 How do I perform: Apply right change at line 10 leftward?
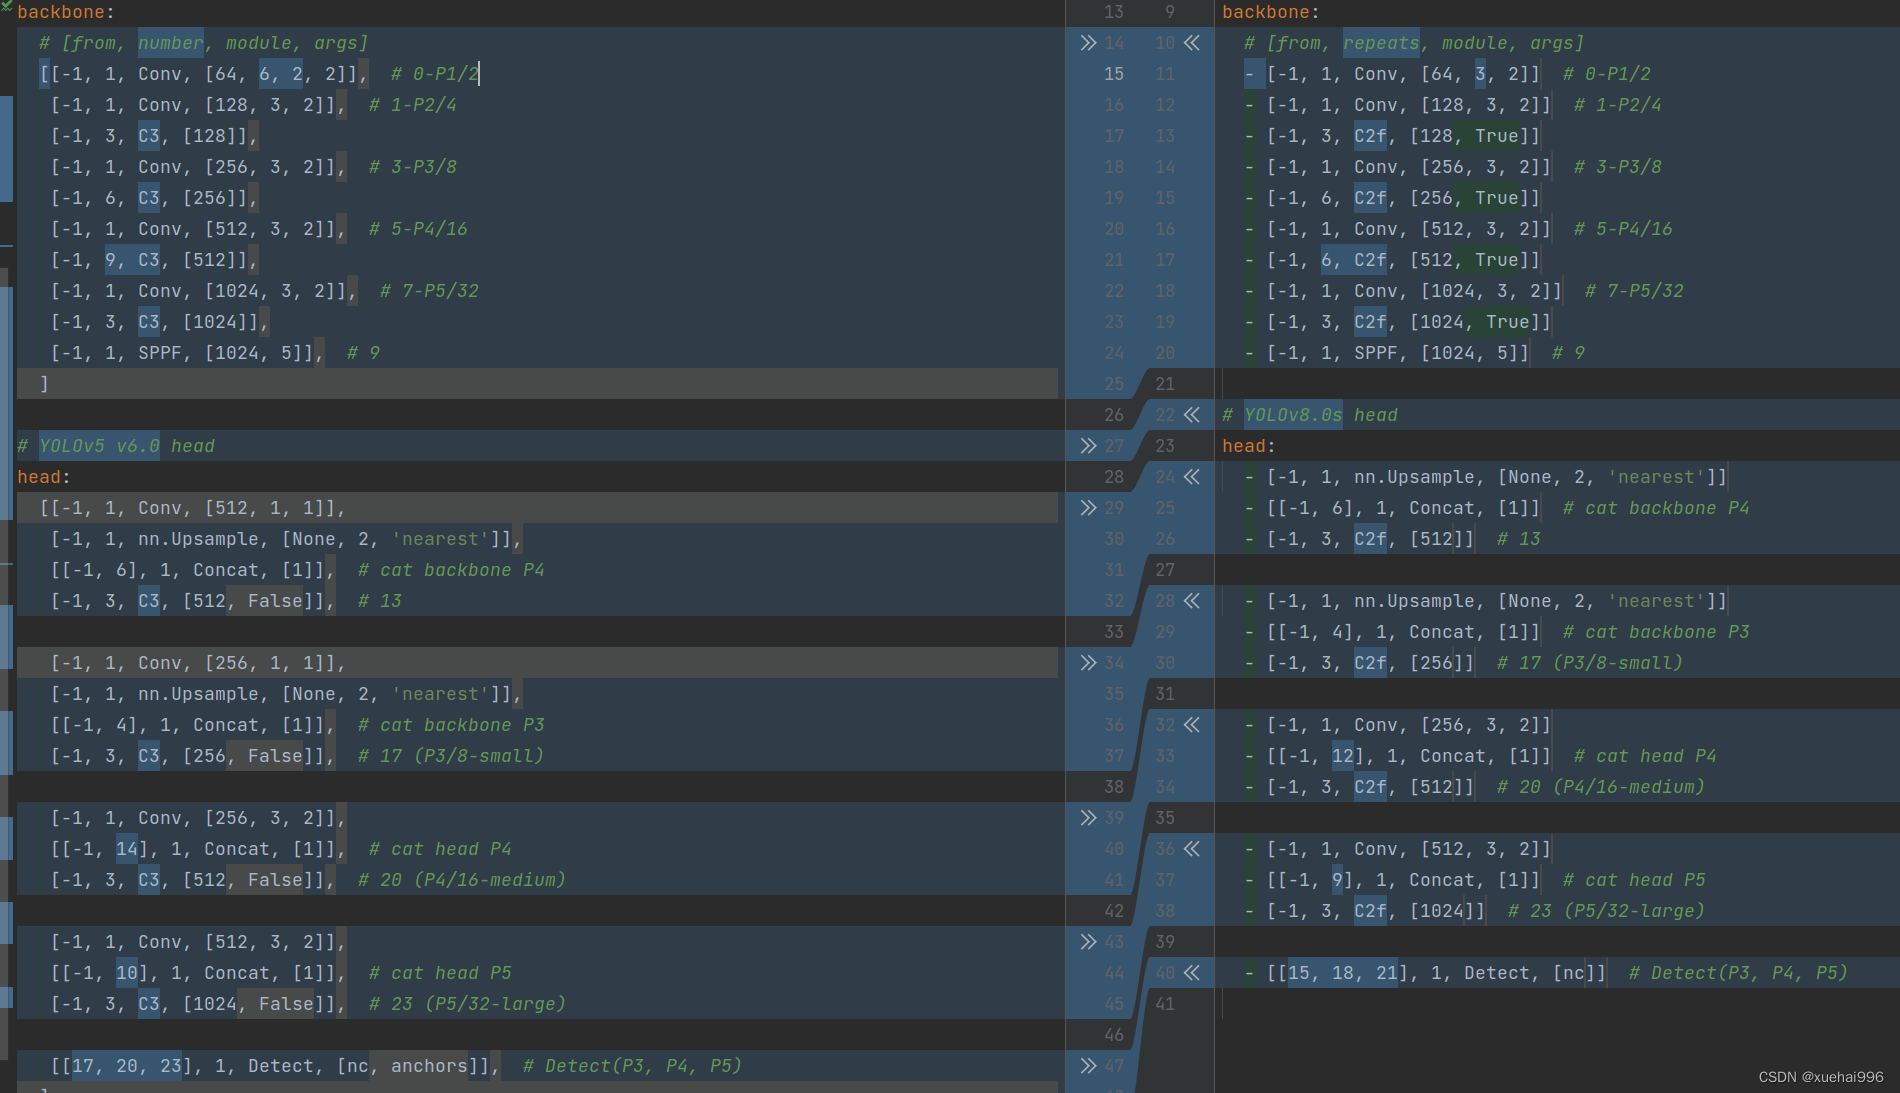pyautogui.click(x=1192, y=43)
